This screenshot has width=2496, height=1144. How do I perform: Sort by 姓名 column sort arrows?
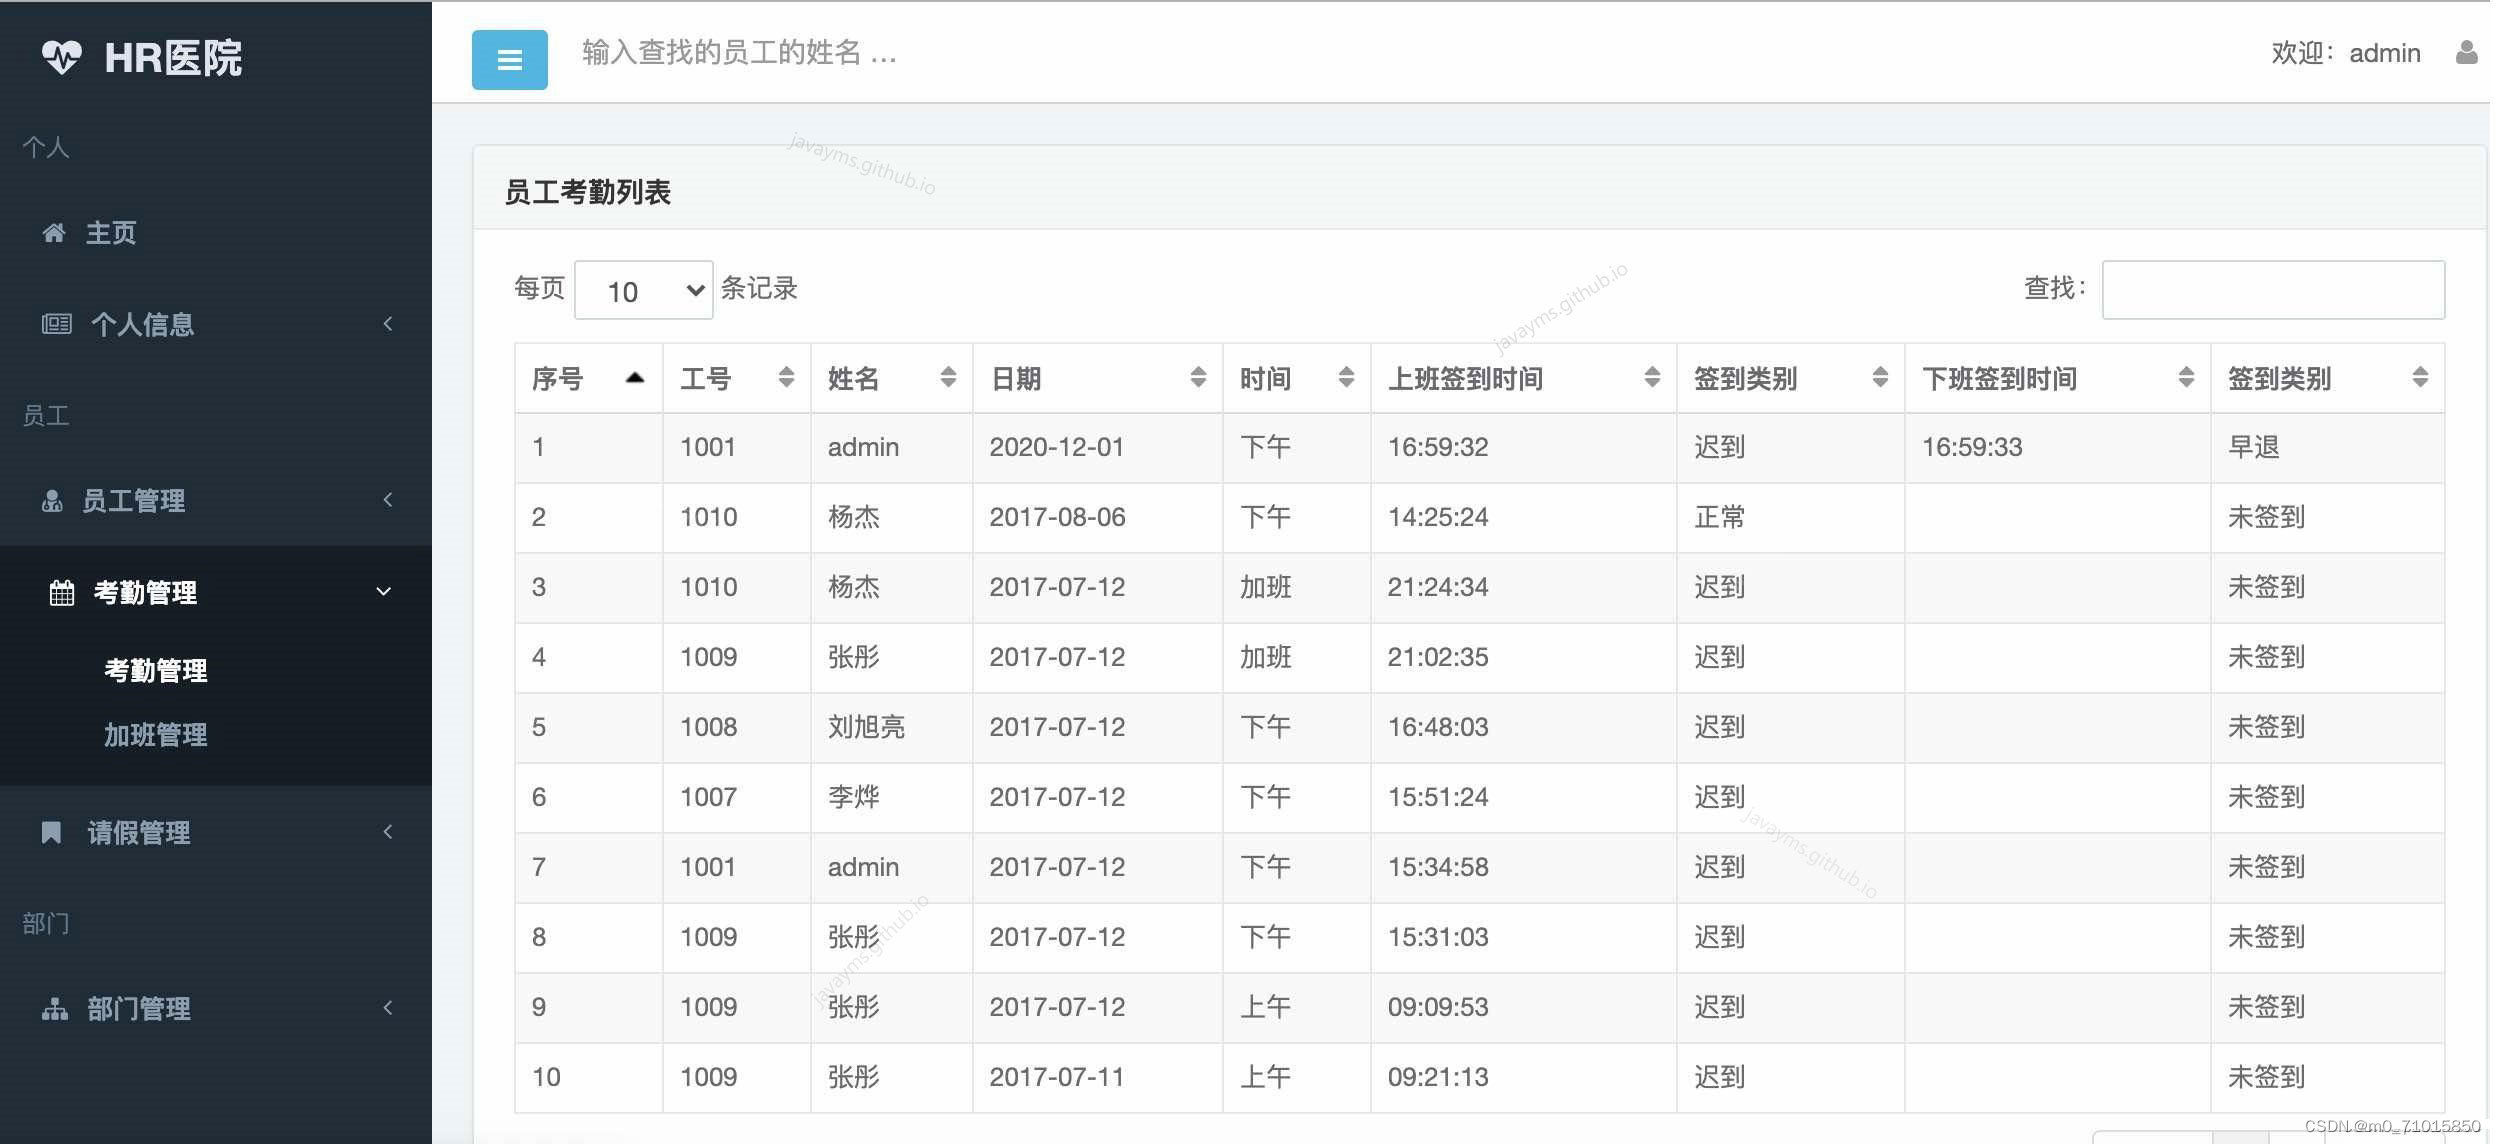point(948,377)
